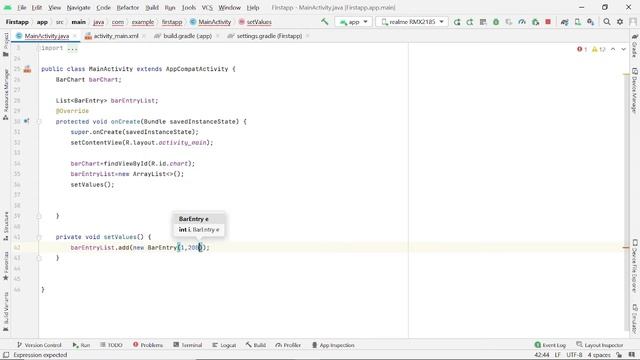Click the class gutter icon beside MainActivity
The height and width of the screenshot is (360, 640).
(x=27, y=69)
